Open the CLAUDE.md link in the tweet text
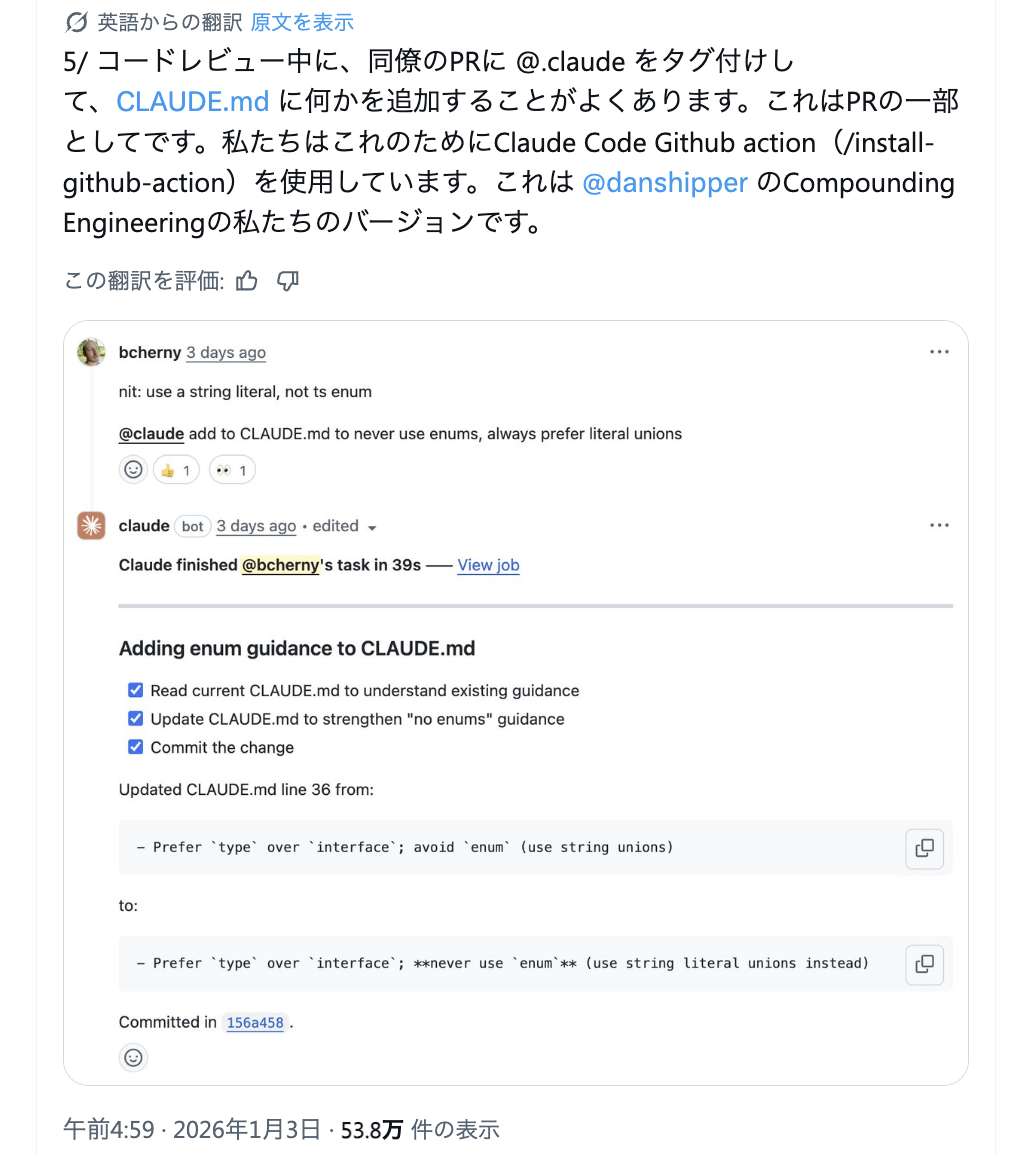Screen dimensions: 1020x1156 192,102
